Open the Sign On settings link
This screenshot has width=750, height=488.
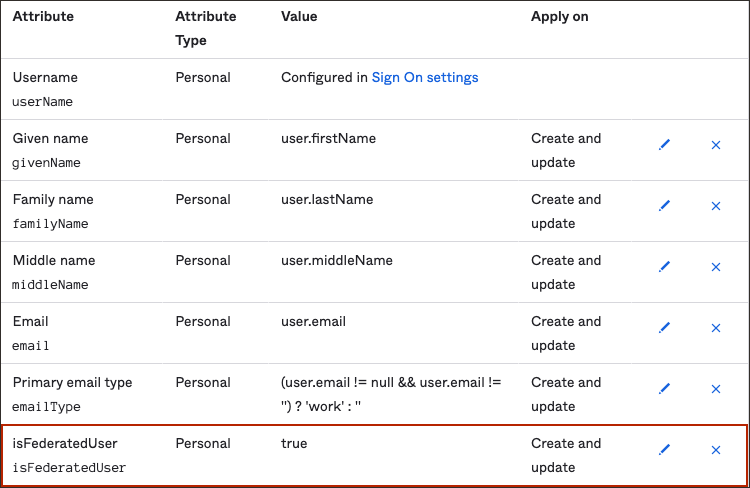(x=425, y=77)
